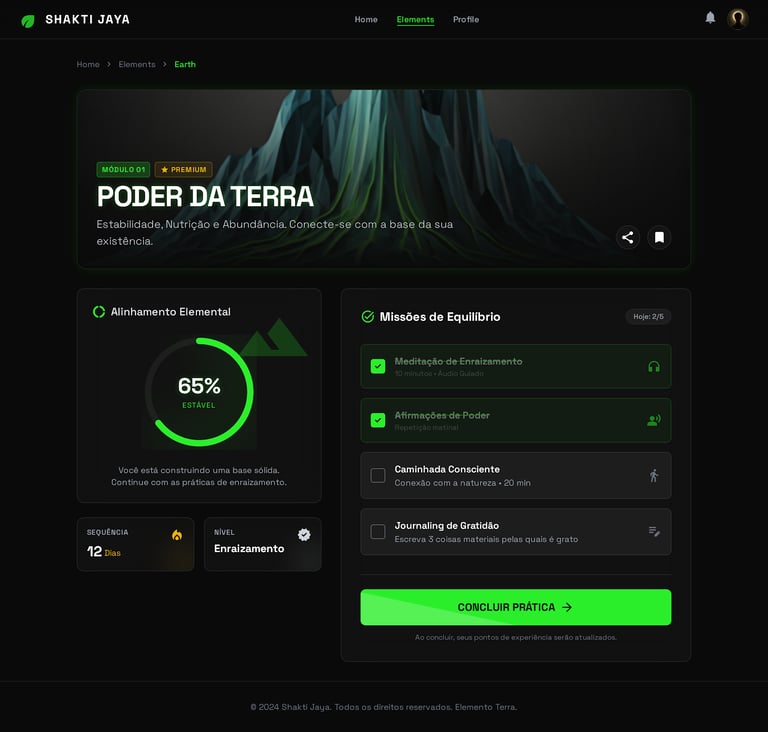Check the Journaling de Gratidão checkbox

[x=378, y=532]
